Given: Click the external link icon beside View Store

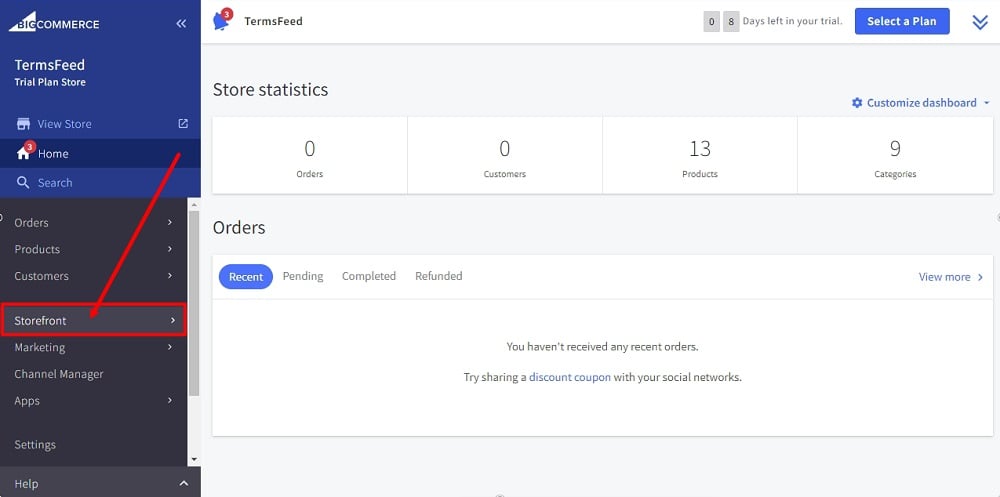Looking at the screenshot, I should (x=183, y=124).
